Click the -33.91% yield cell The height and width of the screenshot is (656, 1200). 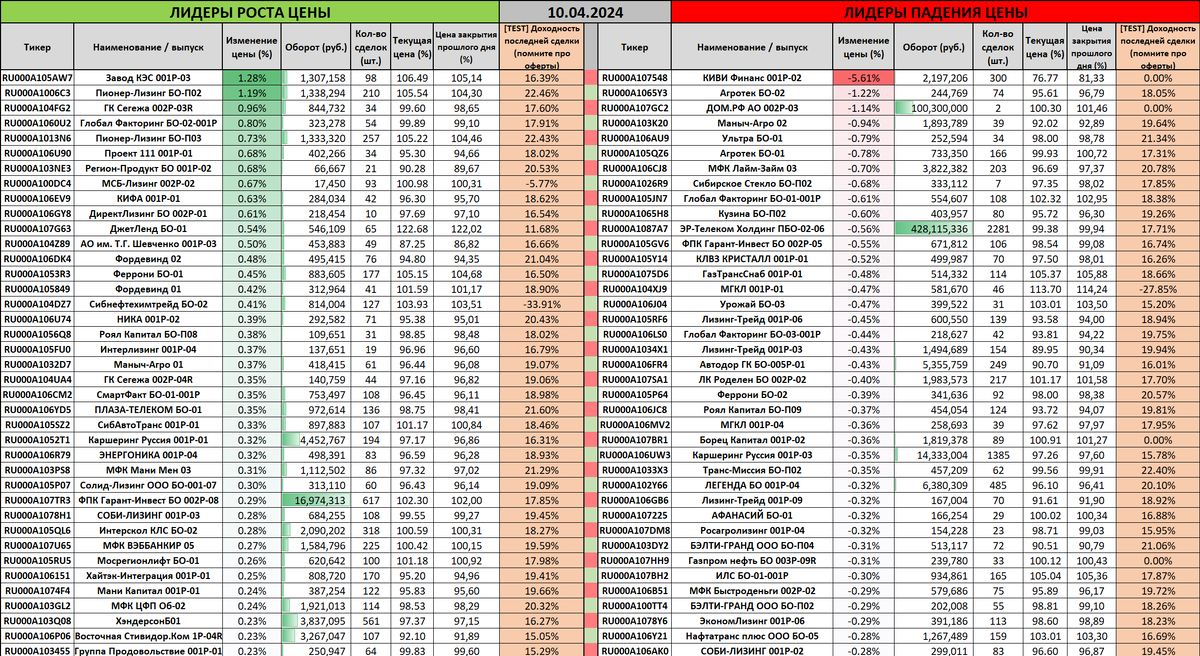[x=540, y=303]
